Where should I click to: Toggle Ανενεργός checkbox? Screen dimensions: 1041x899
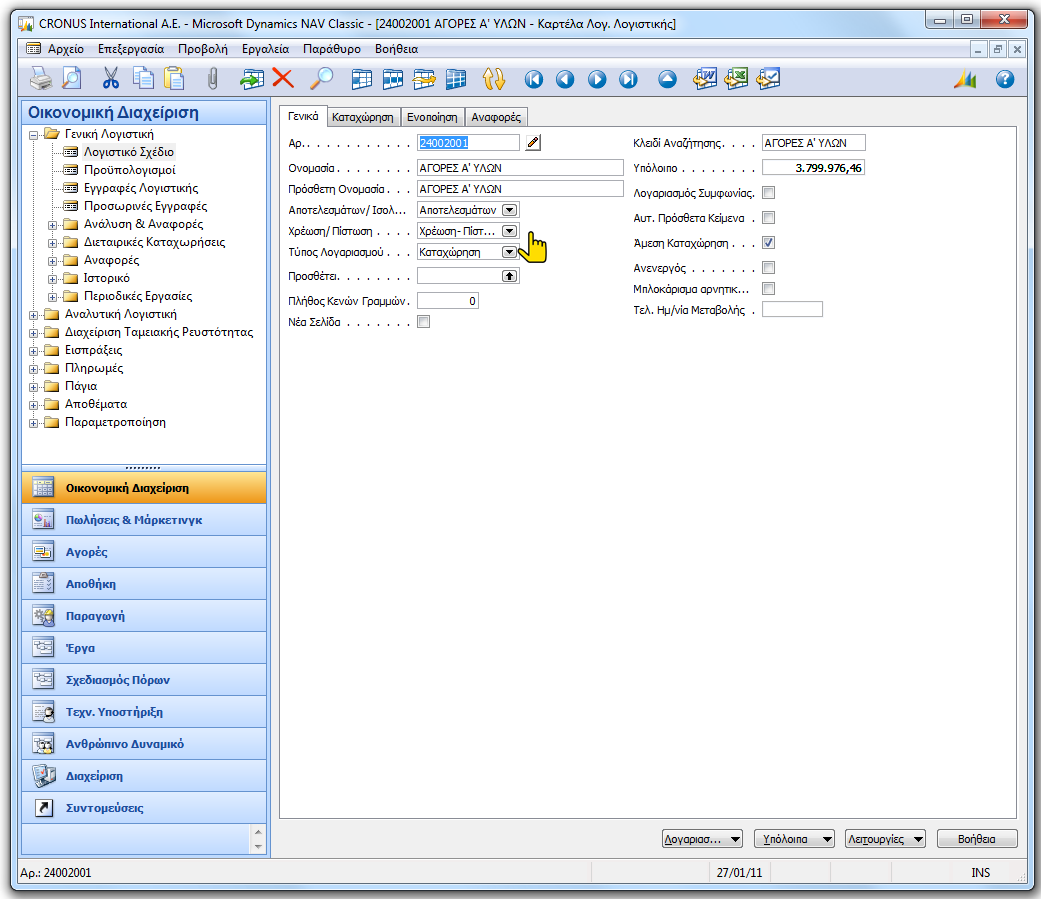[x=768, y=268]
